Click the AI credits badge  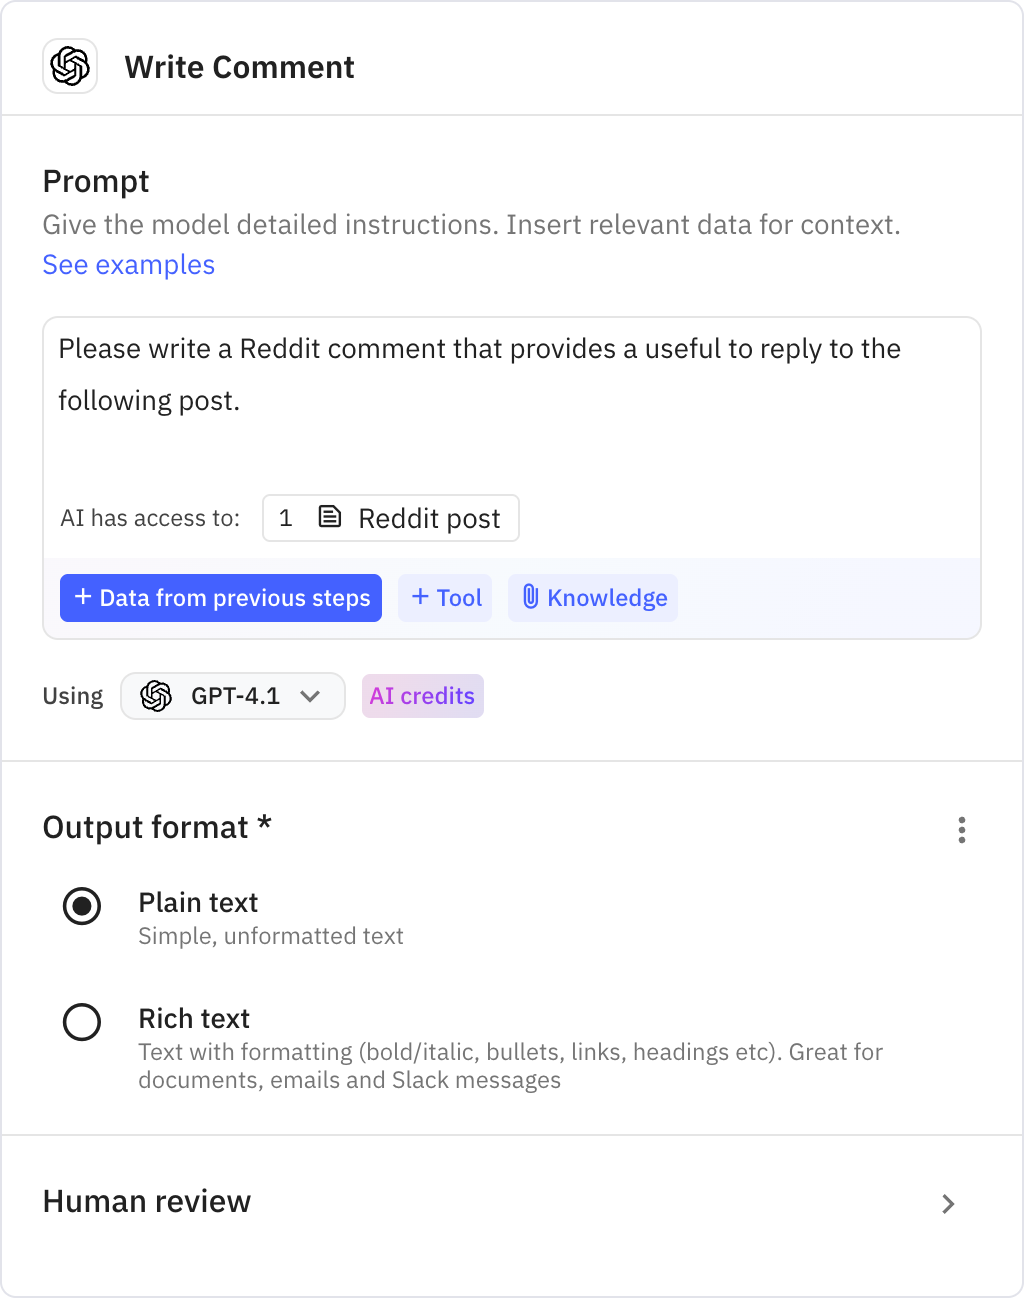coord(422,696)
